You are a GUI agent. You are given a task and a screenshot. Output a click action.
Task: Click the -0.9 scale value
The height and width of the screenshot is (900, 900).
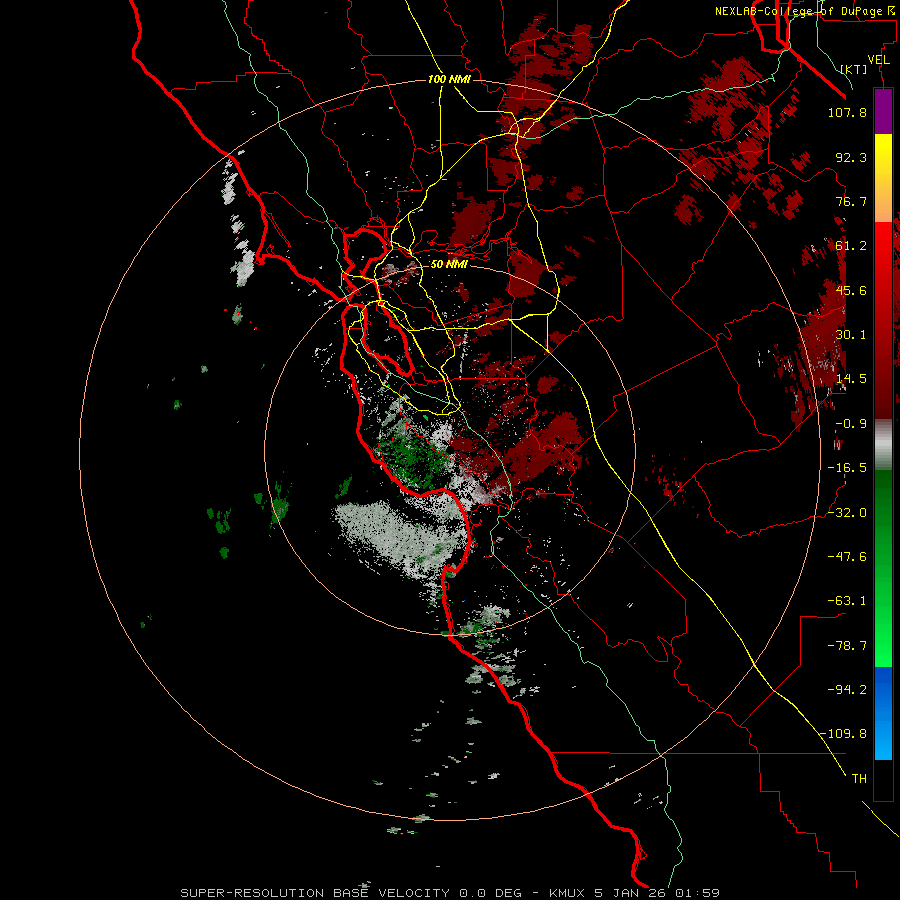click(851, 424)
